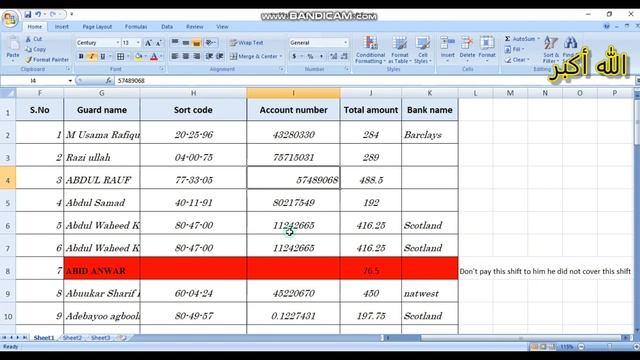Switch to the Data ribbon tab

pos(167,27)
